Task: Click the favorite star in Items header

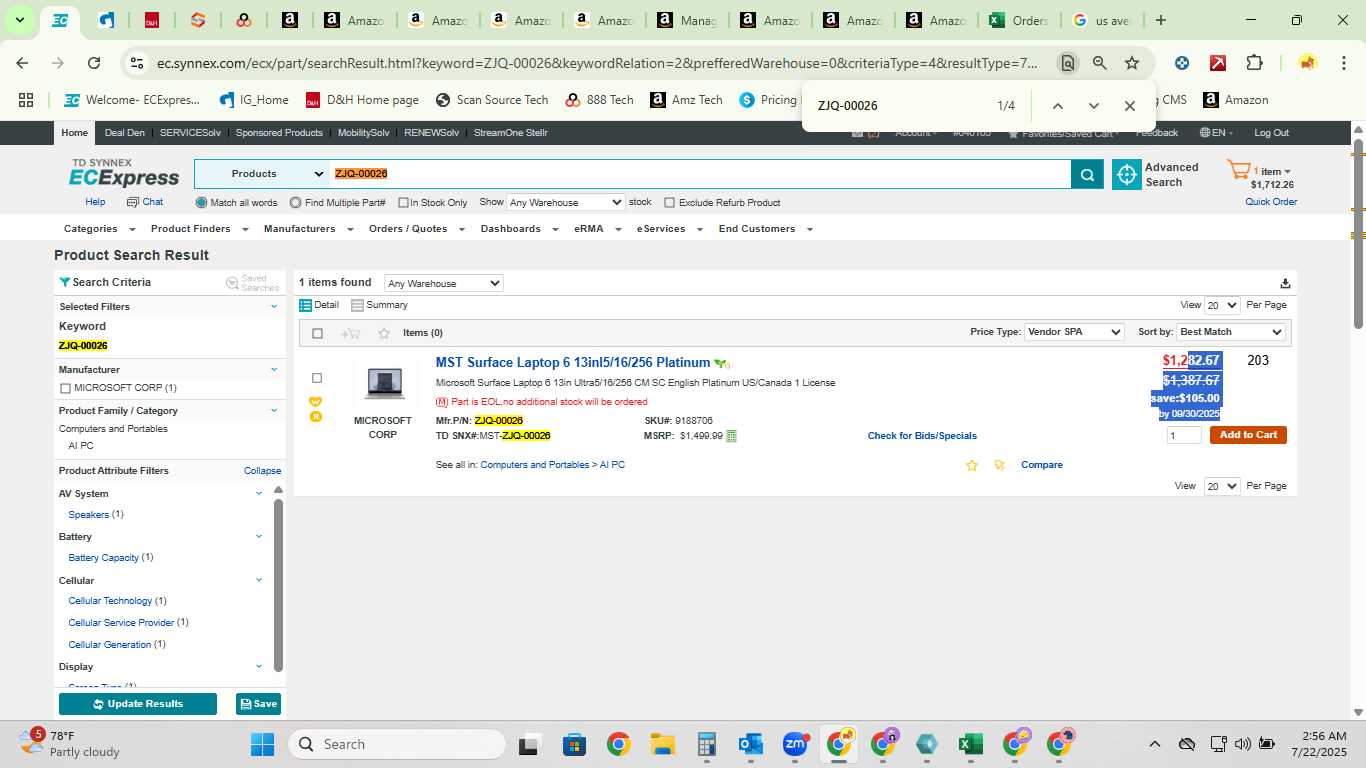Action: pos(384,333)
